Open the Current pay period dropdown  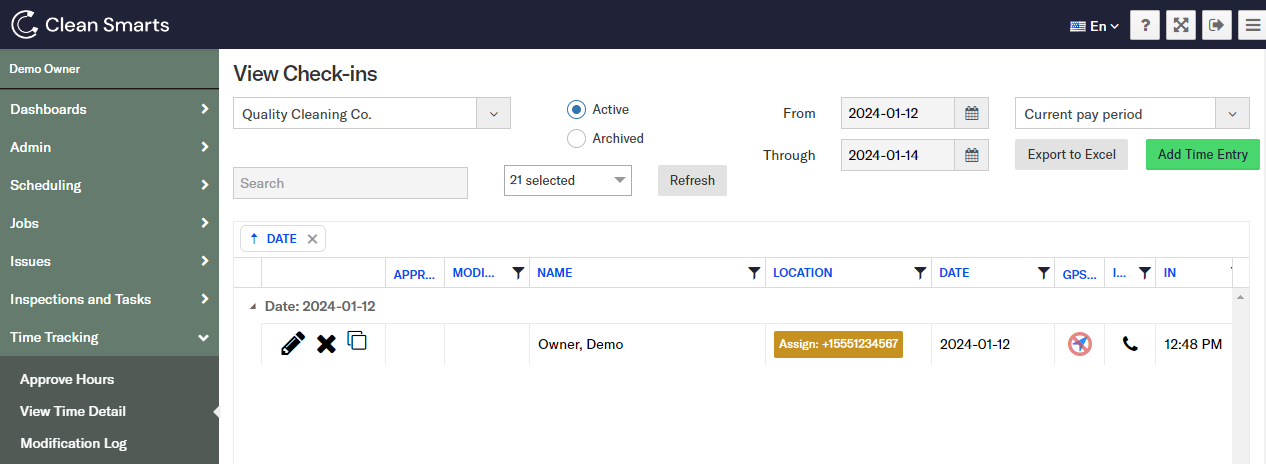tap(1232, 114)
